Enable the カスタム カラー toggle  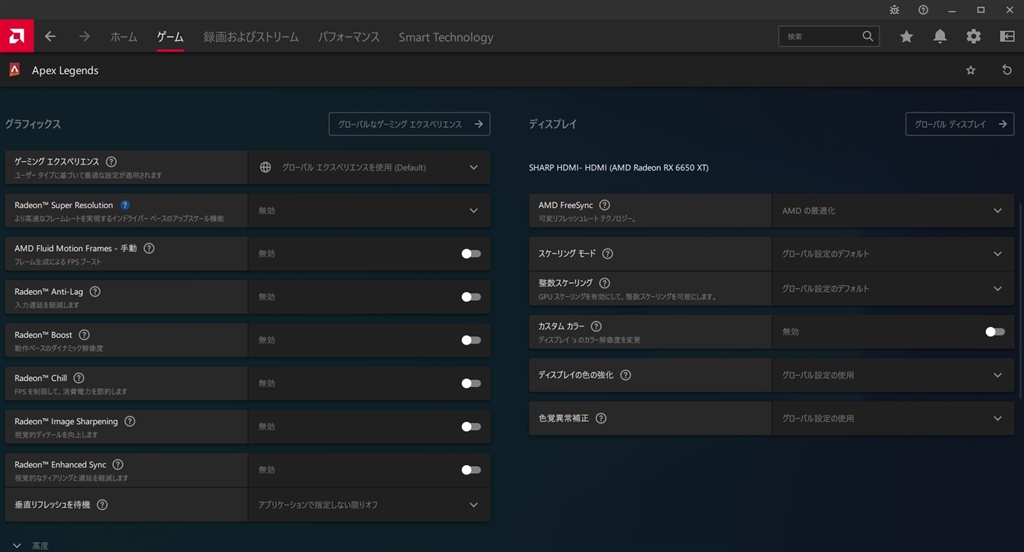(994, 331)
